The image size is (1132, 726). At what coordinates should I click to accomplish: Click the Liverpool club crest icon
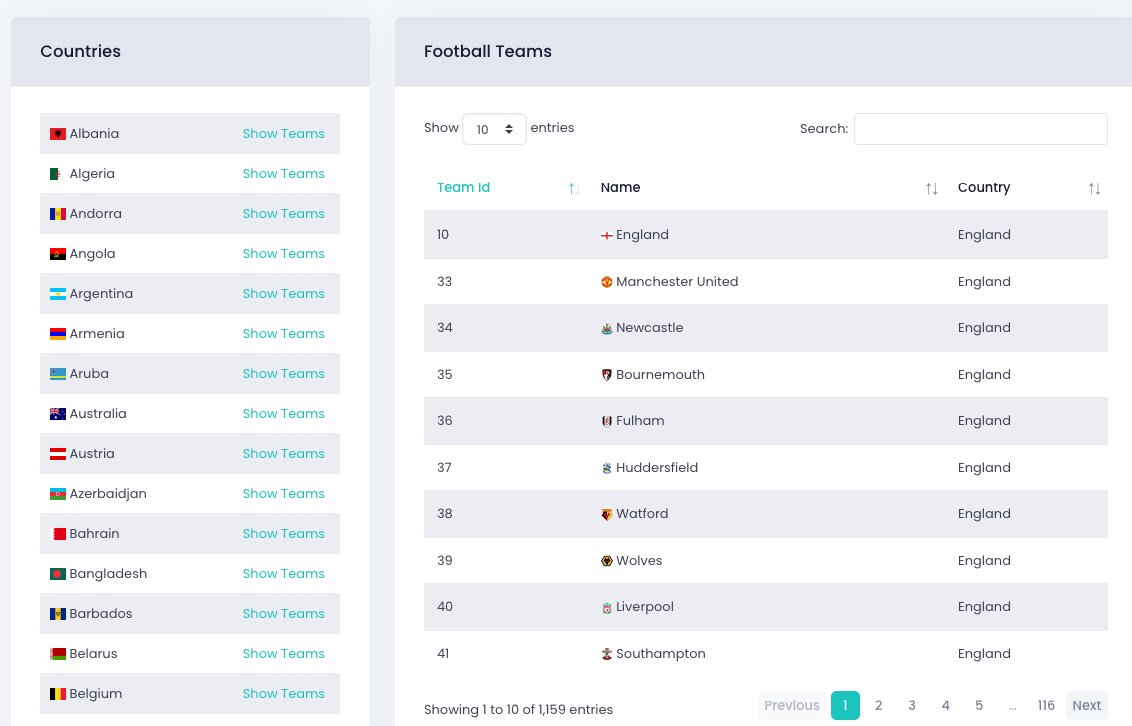pyautogui.click(x=606, y=607)
